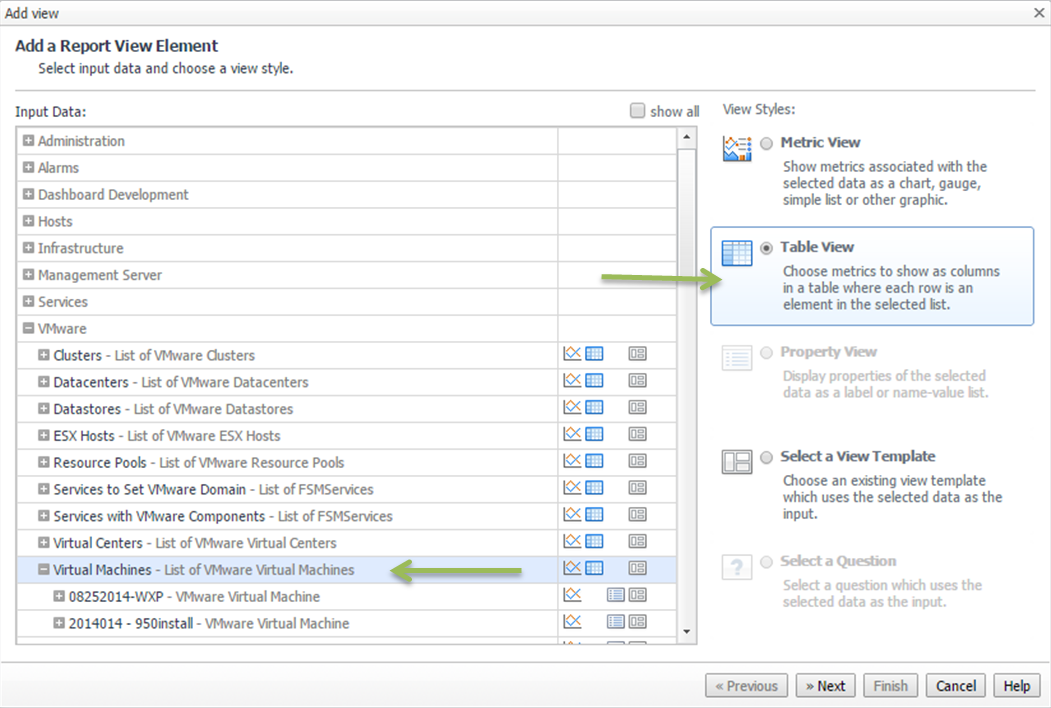Open Help for this dialog
1051x708 pixels.
point(1016,686)
